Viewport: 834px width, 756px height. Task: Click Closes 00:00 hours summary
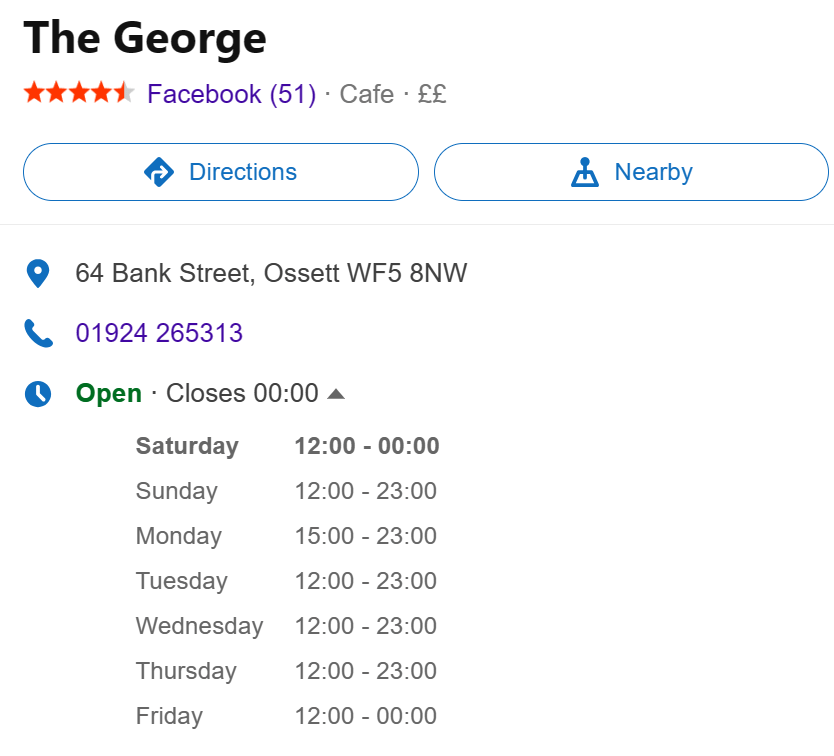click(242, 393)
